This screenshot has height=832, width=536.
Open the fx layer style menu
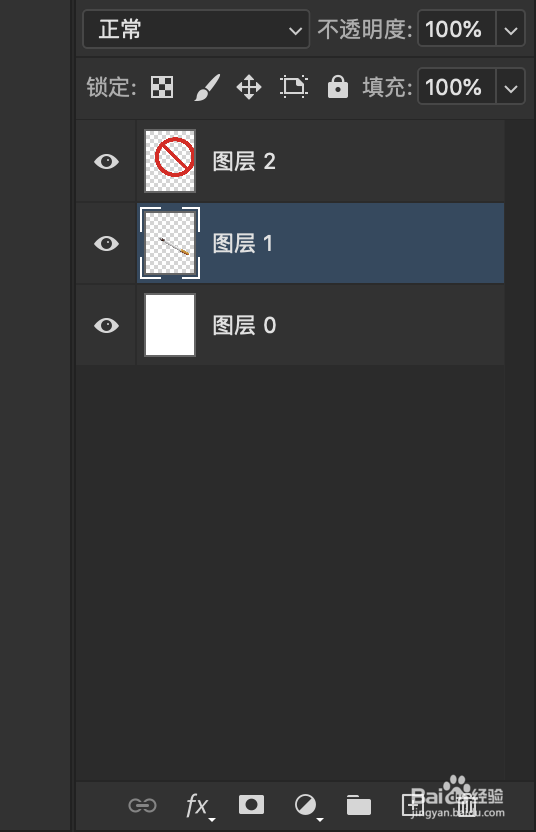(200, 807)
